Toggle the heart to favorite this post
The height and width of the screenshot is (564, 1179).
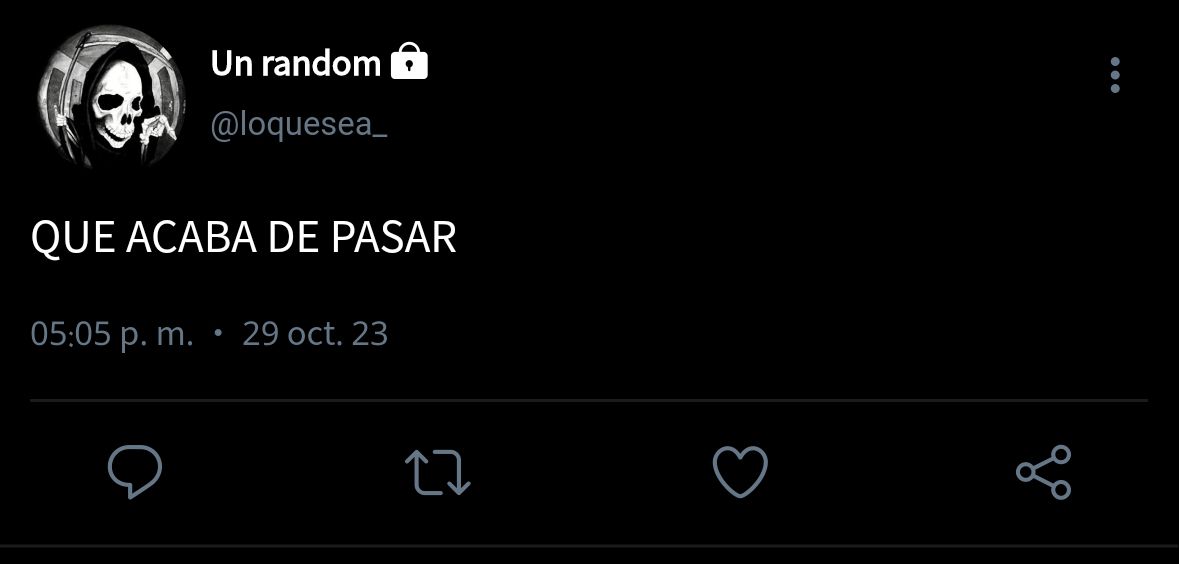pos(741,472)
